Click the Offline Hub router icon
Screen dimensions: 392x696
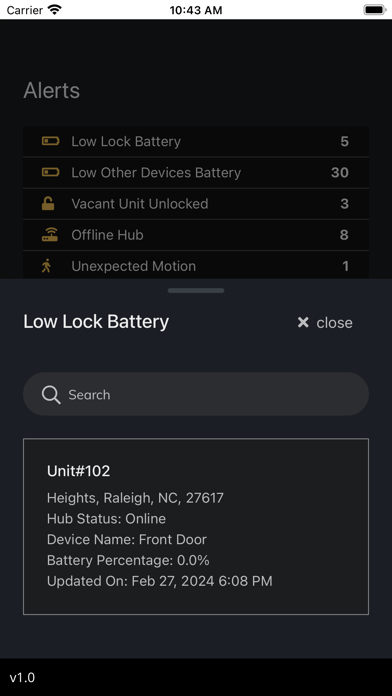pos(50,234)
